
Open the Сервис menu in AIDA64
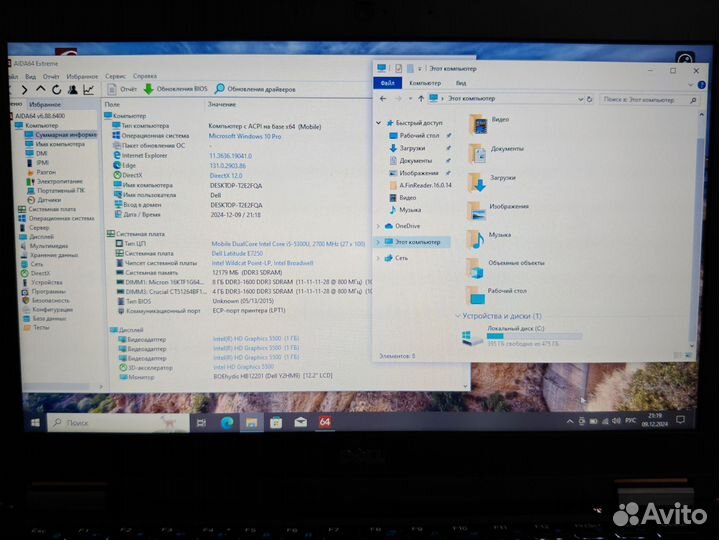point(115,76)
